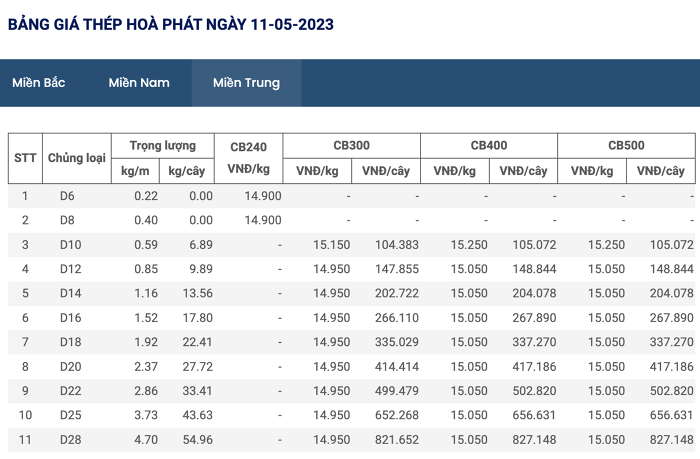Click the Chủng loại column header

click(x=77, y=158)
